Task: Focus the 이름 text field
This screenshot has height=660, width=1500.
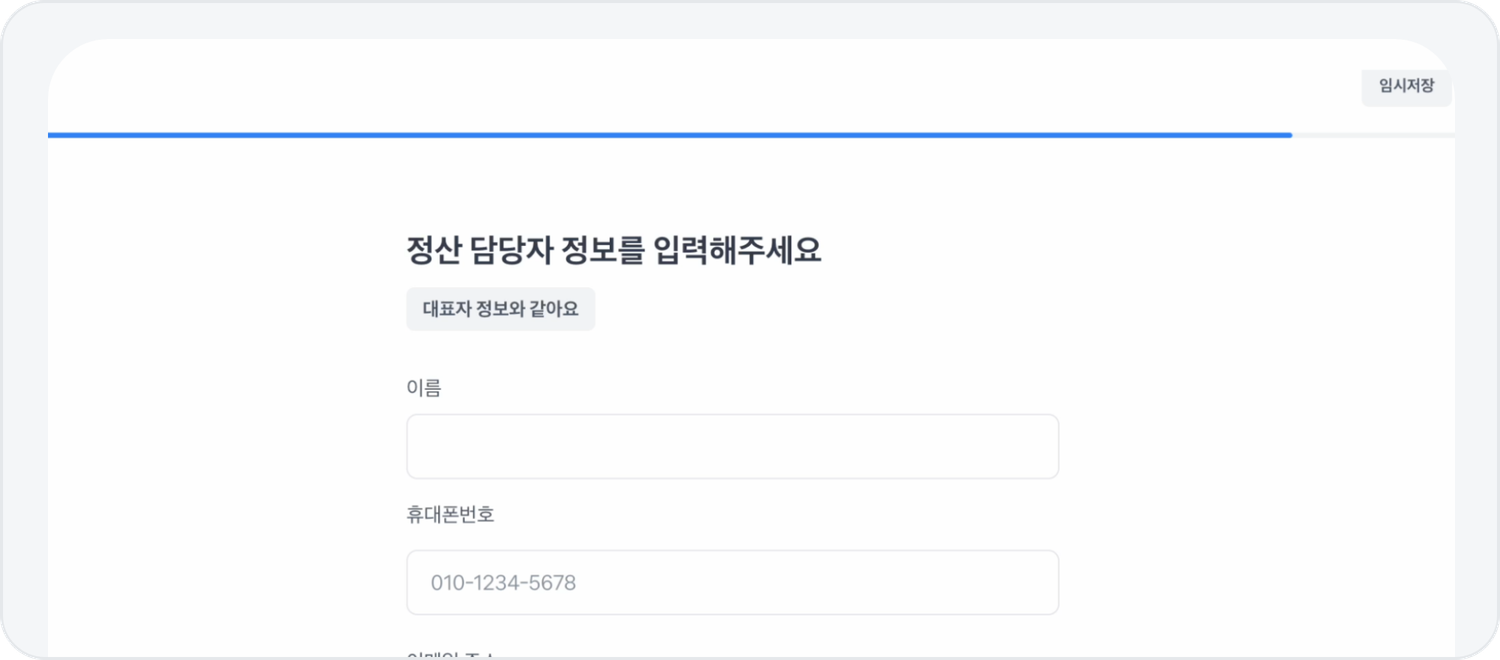Action: pos(732,447)
